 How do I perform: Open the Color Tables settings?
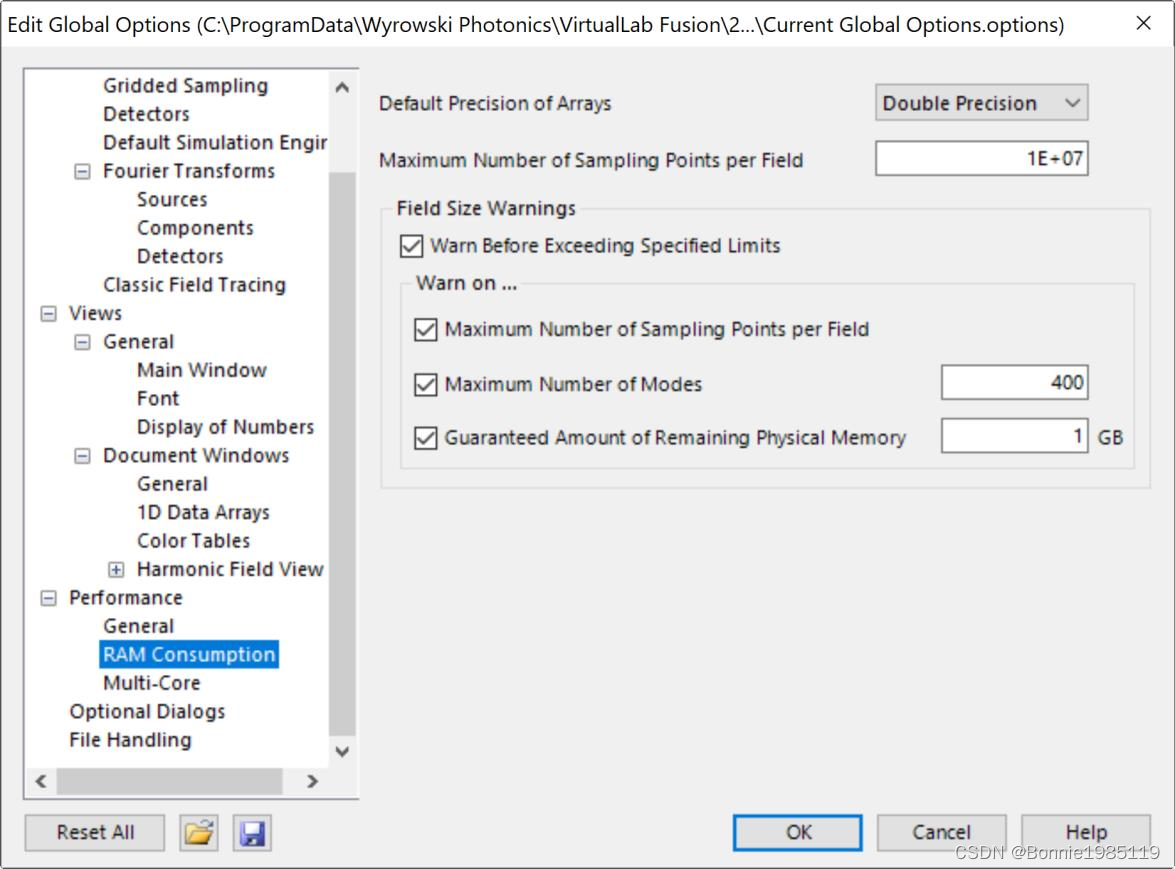193,540
